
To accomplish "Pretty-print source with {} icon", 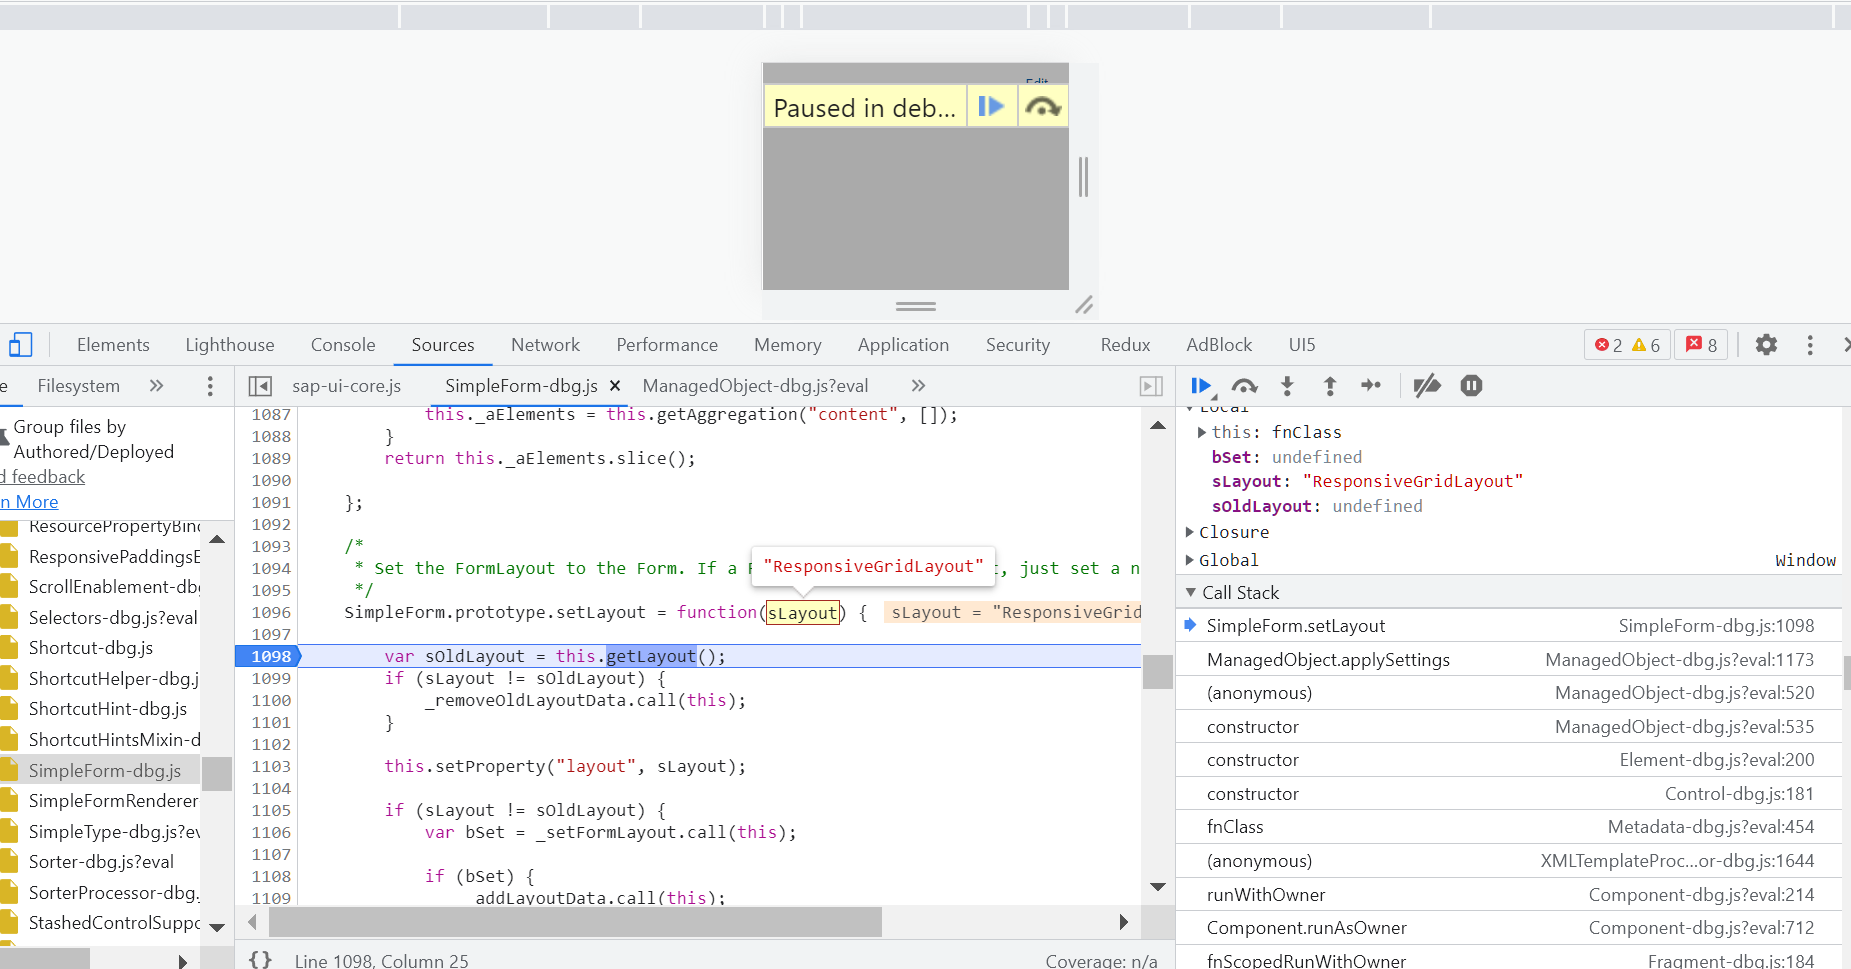I will pos(260,959).
